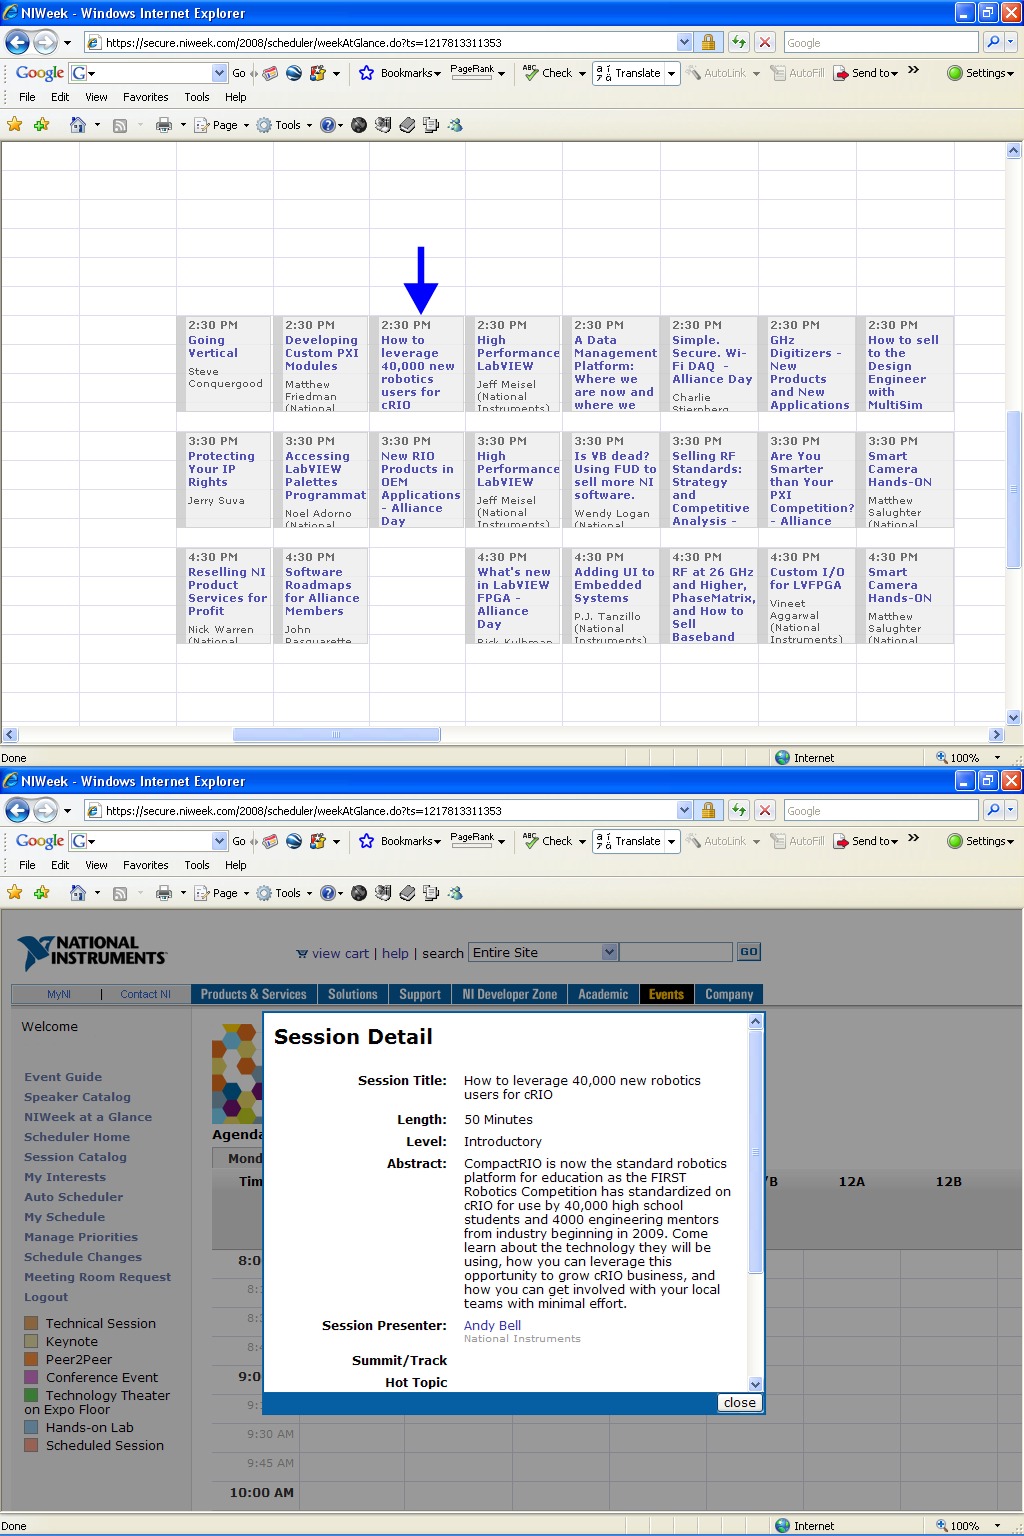Go back in the upper browser window

coord(17,42)
